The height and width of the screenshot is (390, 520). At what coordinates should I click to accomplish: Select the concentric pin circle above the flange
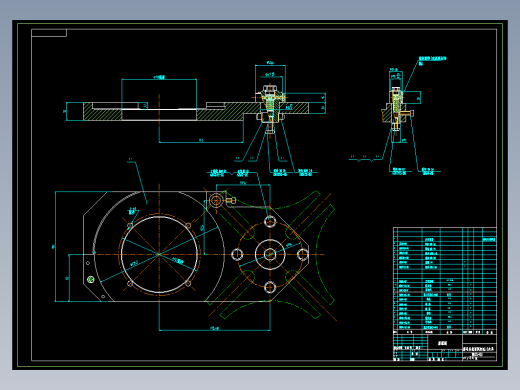[215, 200]
